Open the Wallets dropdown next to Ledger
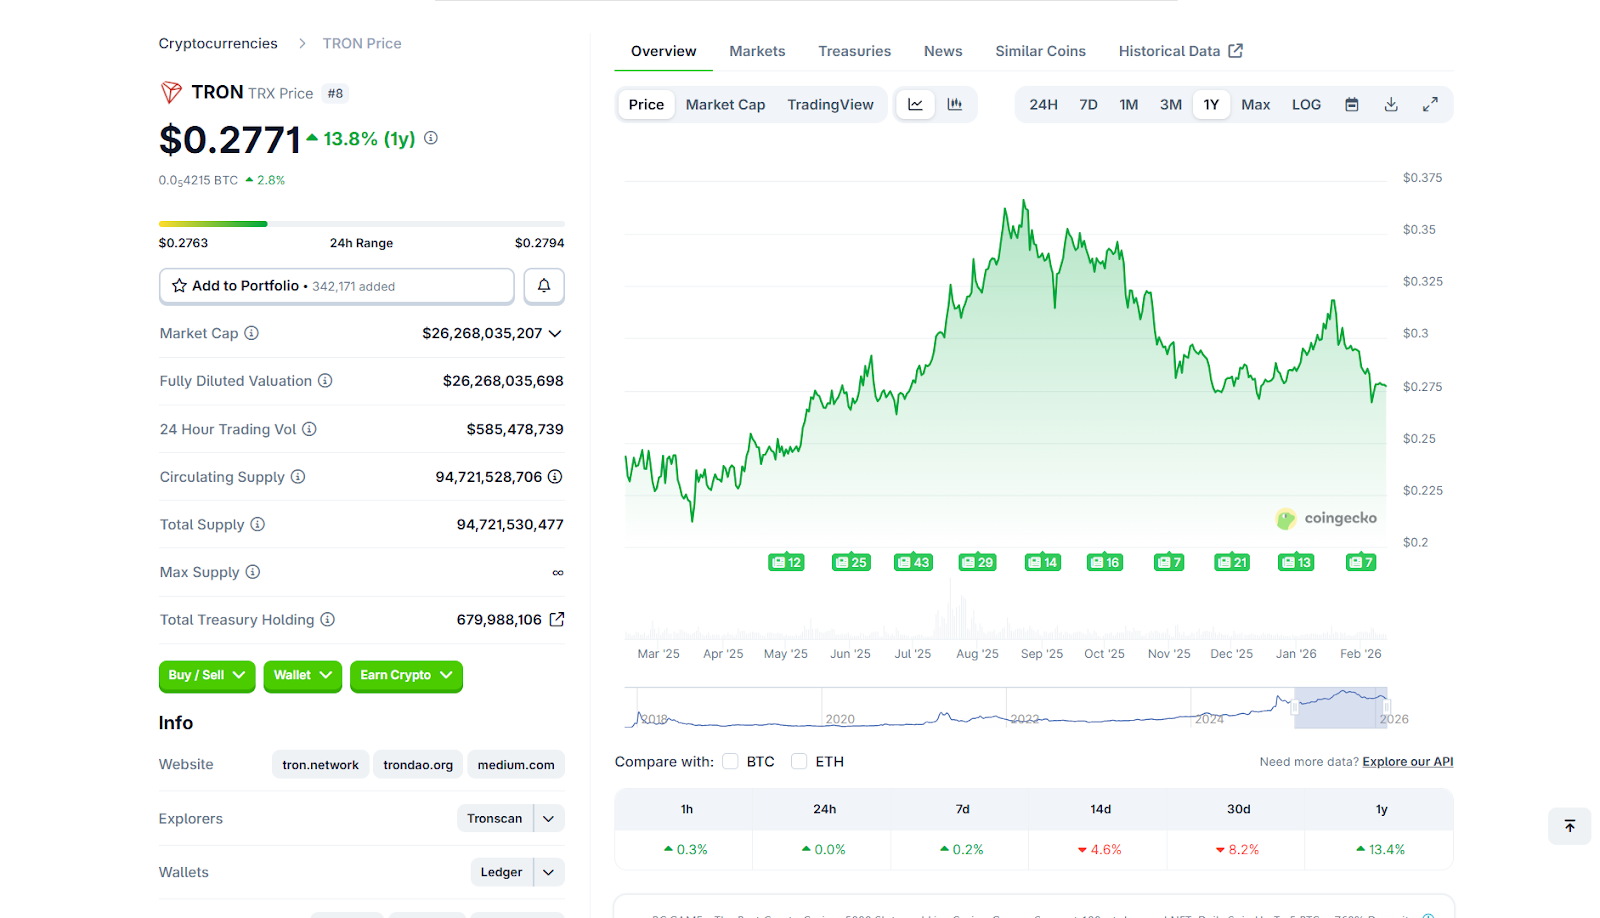Screen dimensions: 1600x918 548,871
